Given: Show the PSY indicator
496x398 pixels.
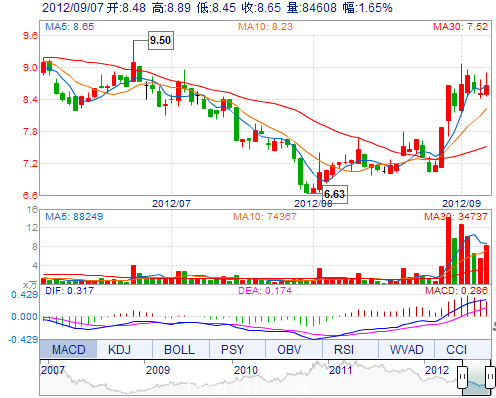Looking at the screenshot, I should (237, 349).
